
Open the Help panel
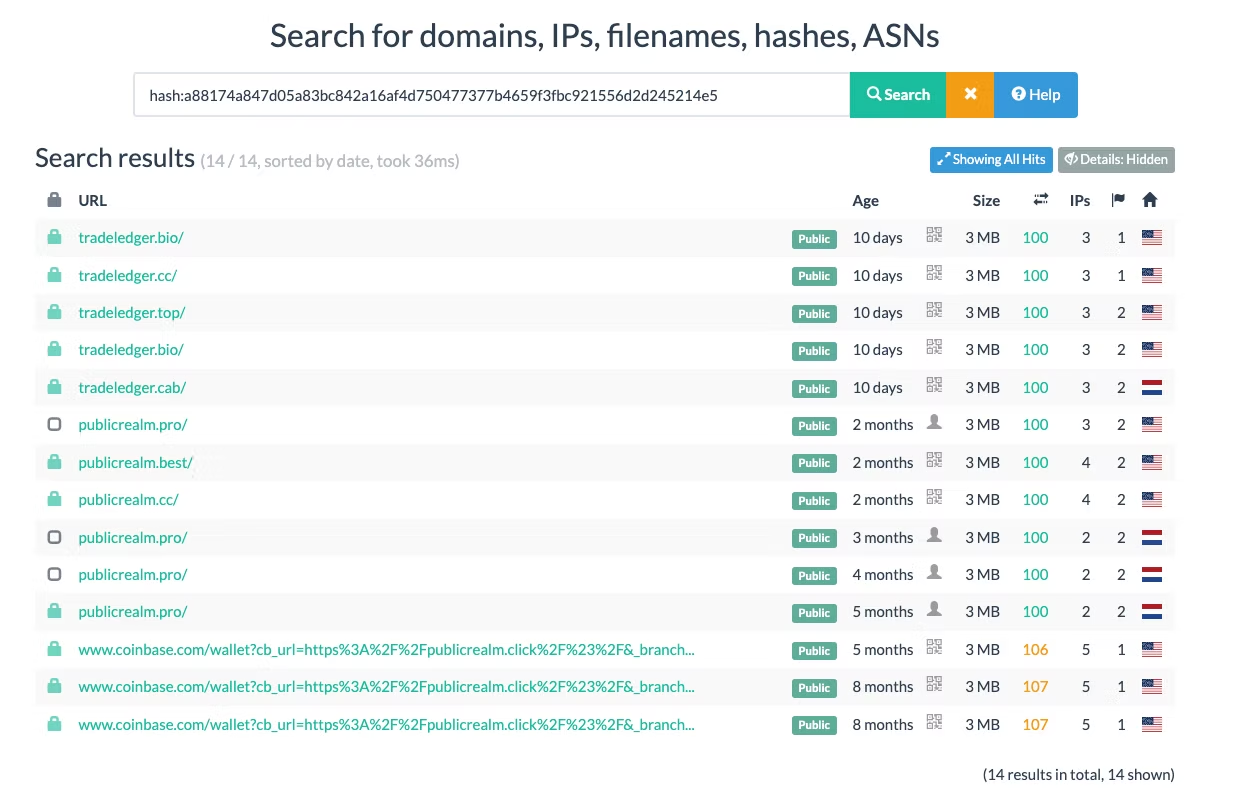1035,94
